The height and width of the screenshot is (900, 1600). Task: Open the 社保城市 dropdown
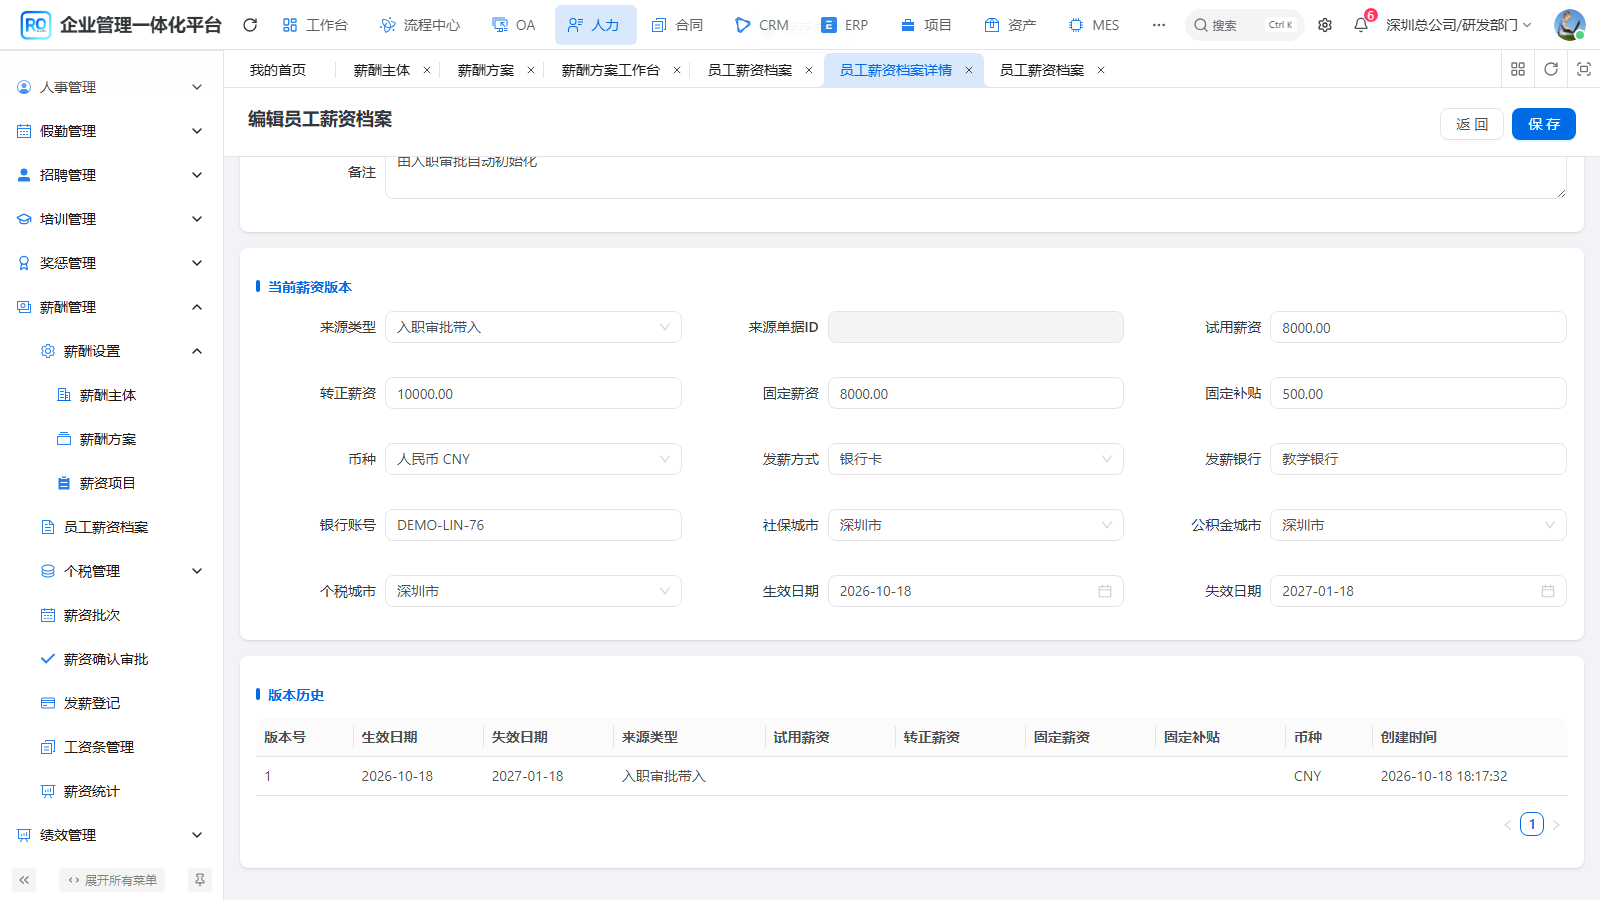tap(976, 525)
